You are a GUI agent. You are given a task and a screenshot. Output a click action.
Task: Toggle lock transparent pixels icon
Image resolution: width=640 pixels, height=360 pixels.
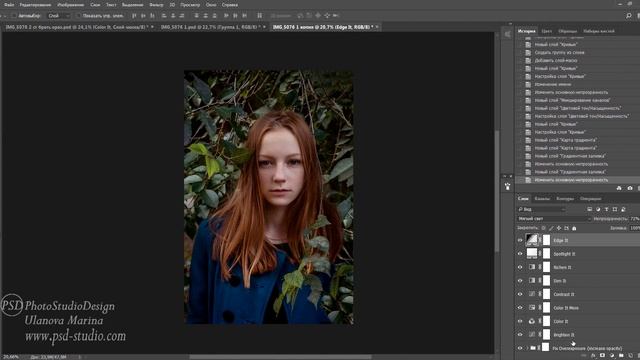543,228
